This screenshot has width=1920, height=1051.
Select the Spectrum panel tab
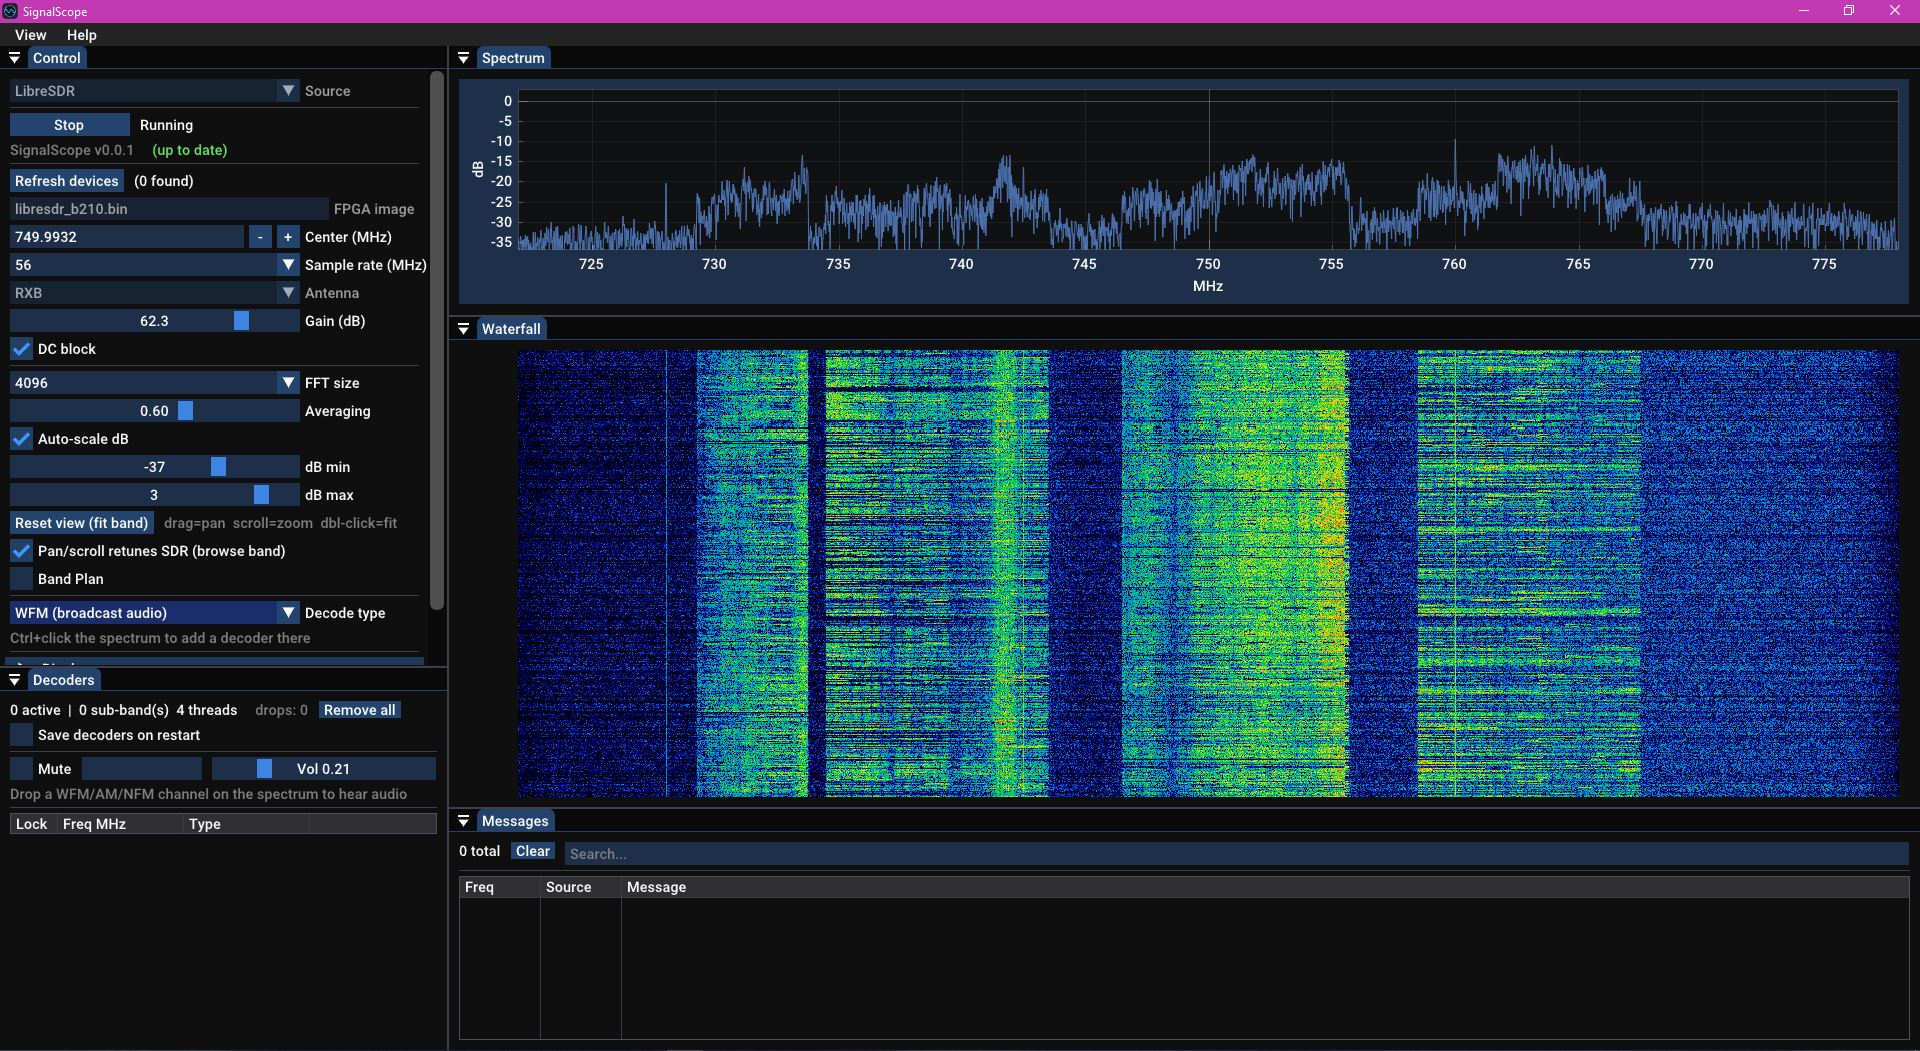pyautogui.click(x=513, y=58)
